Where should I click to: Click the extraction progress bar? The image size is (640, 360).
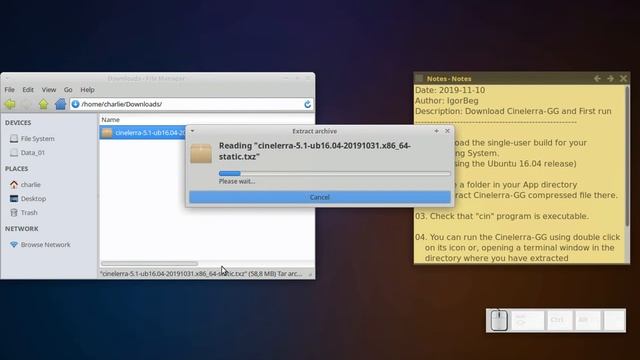click(x=334, y=173)
